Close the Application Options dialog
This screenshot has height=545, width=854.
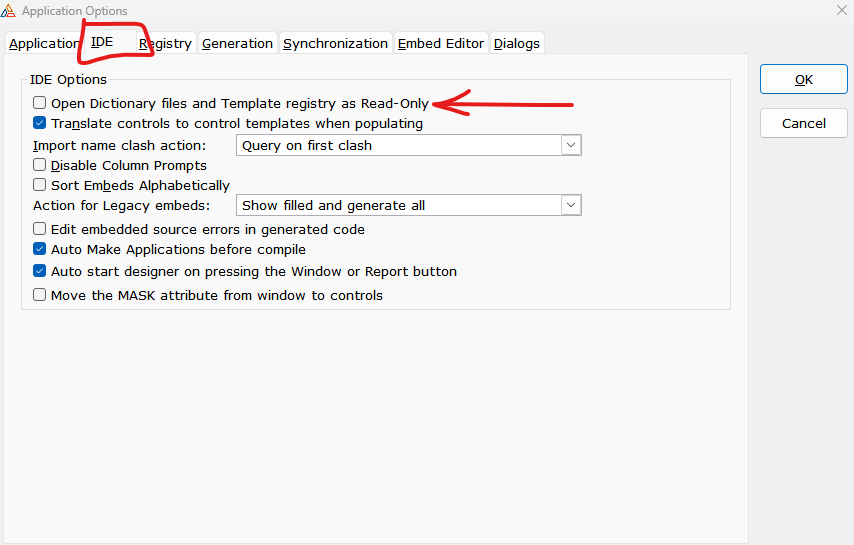[x=838, y=11]
